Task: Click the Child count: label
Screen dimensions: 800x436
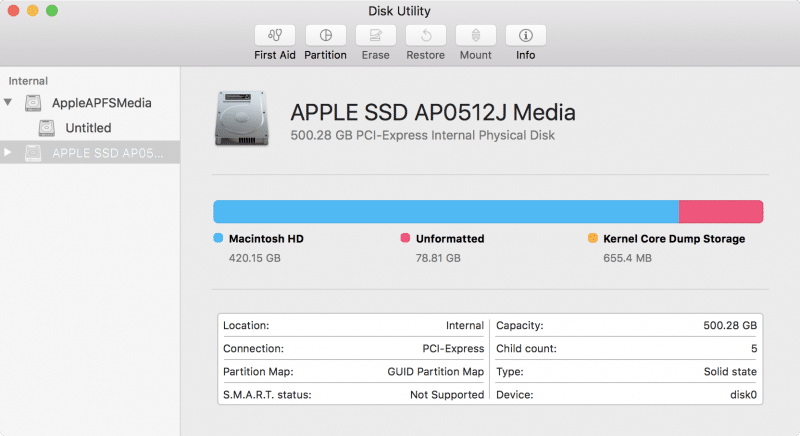Action: (526, 348)
